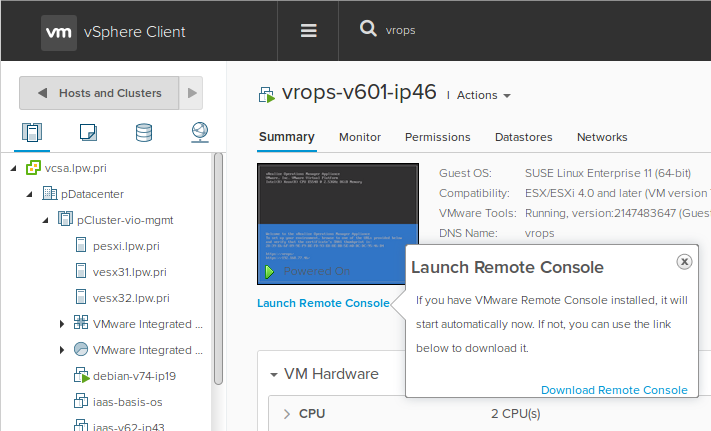Expand the second VMware Integrated node
Viewport: 711px width, 431px height.
coord(62,350)
